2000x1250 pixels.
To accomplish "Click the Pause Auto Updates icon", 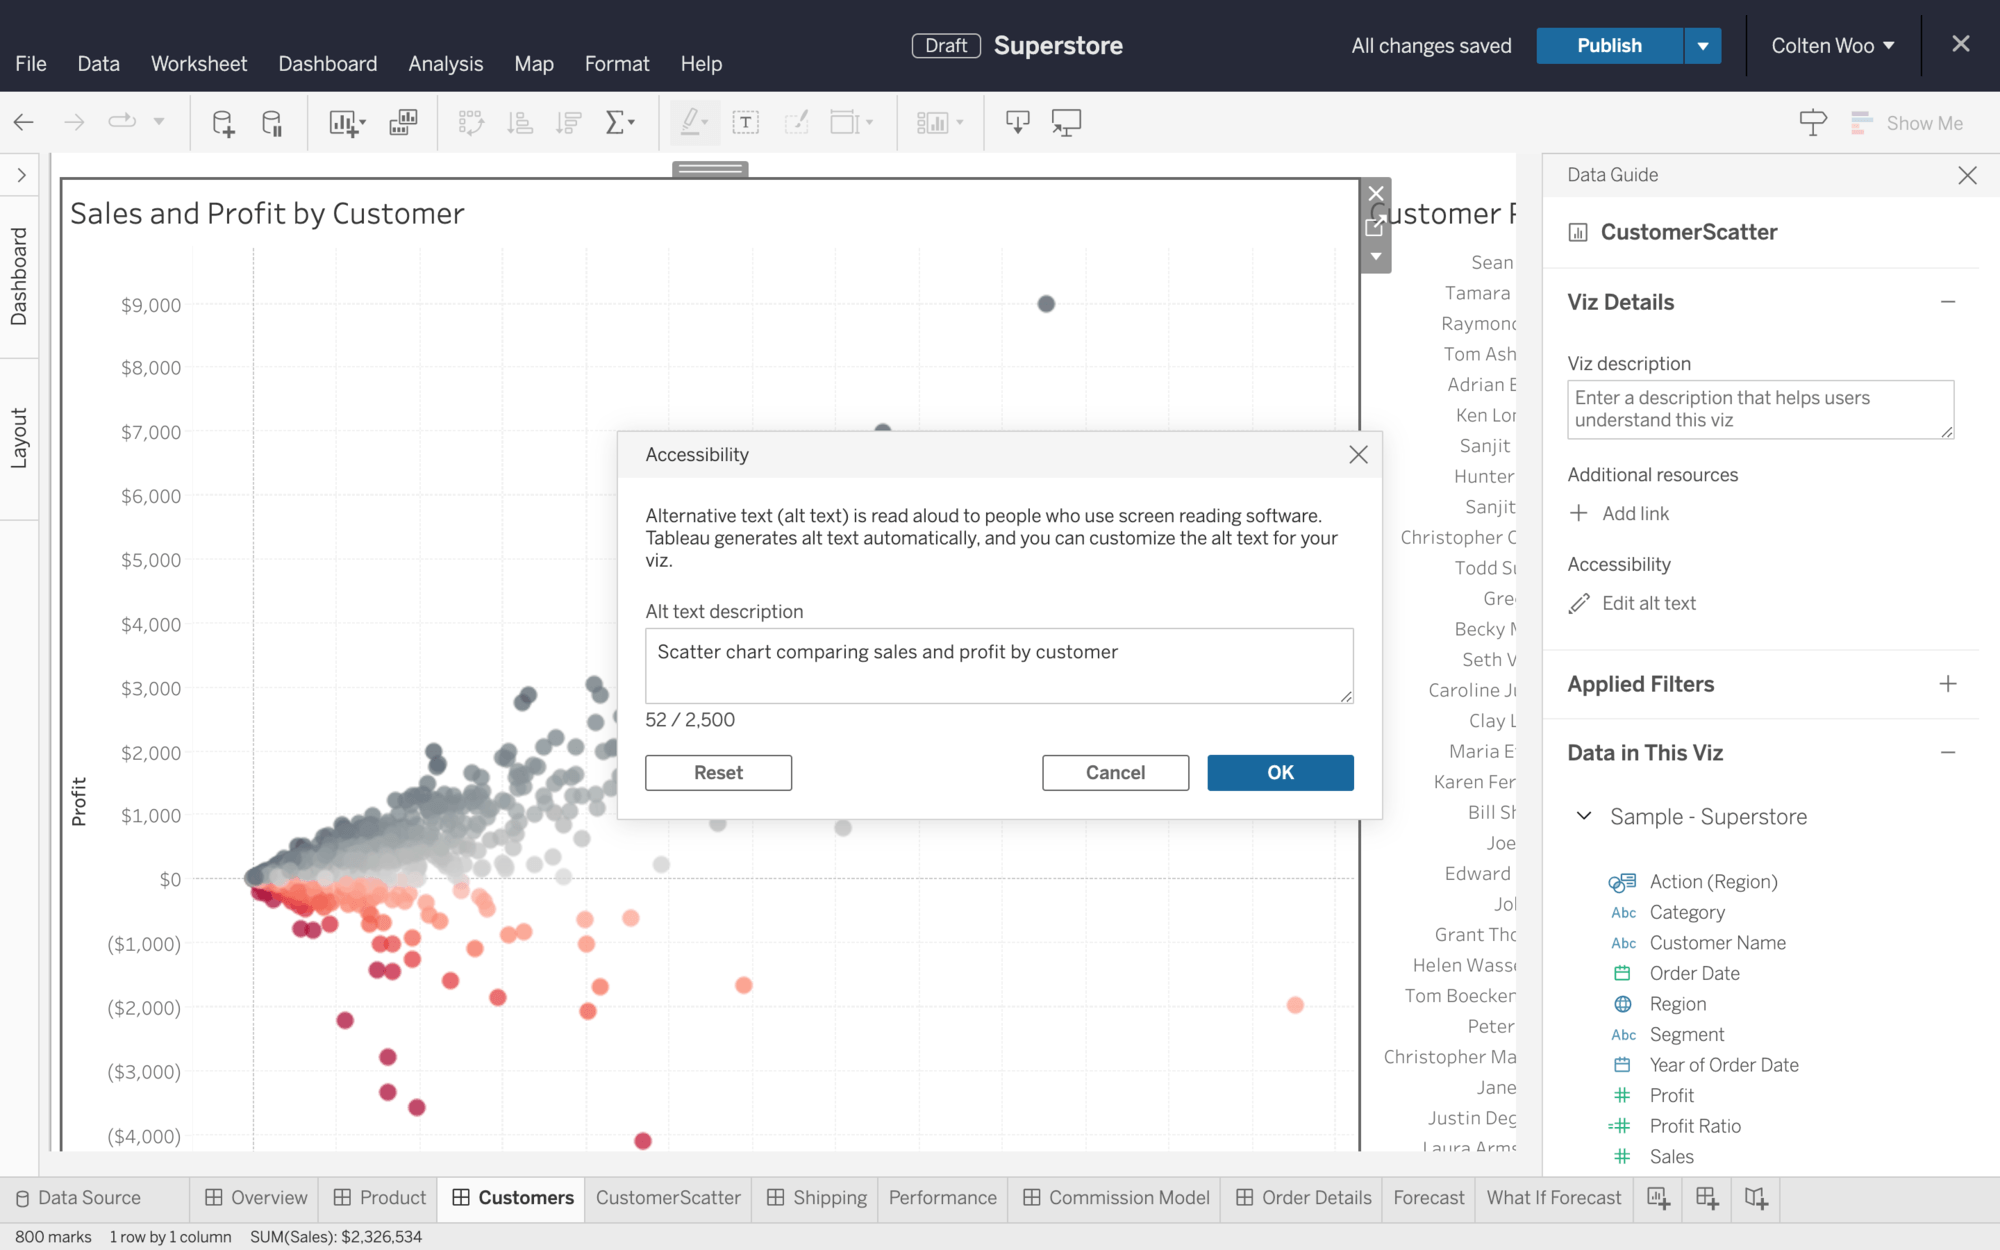I will pos(271,122).
